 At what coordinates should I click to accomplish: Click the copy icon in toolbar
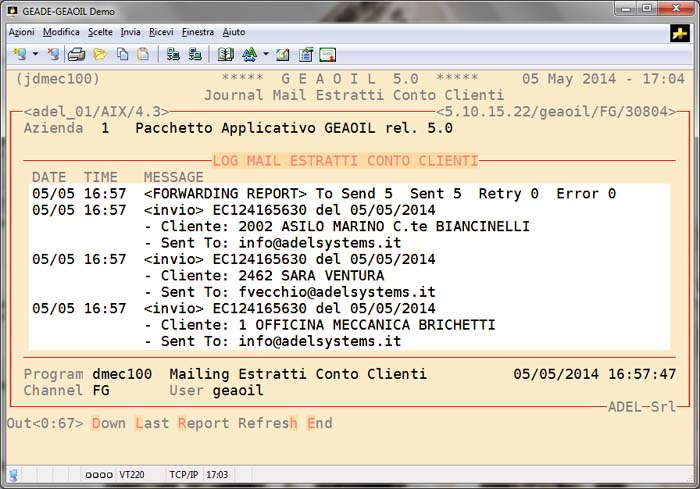[121, 54]
